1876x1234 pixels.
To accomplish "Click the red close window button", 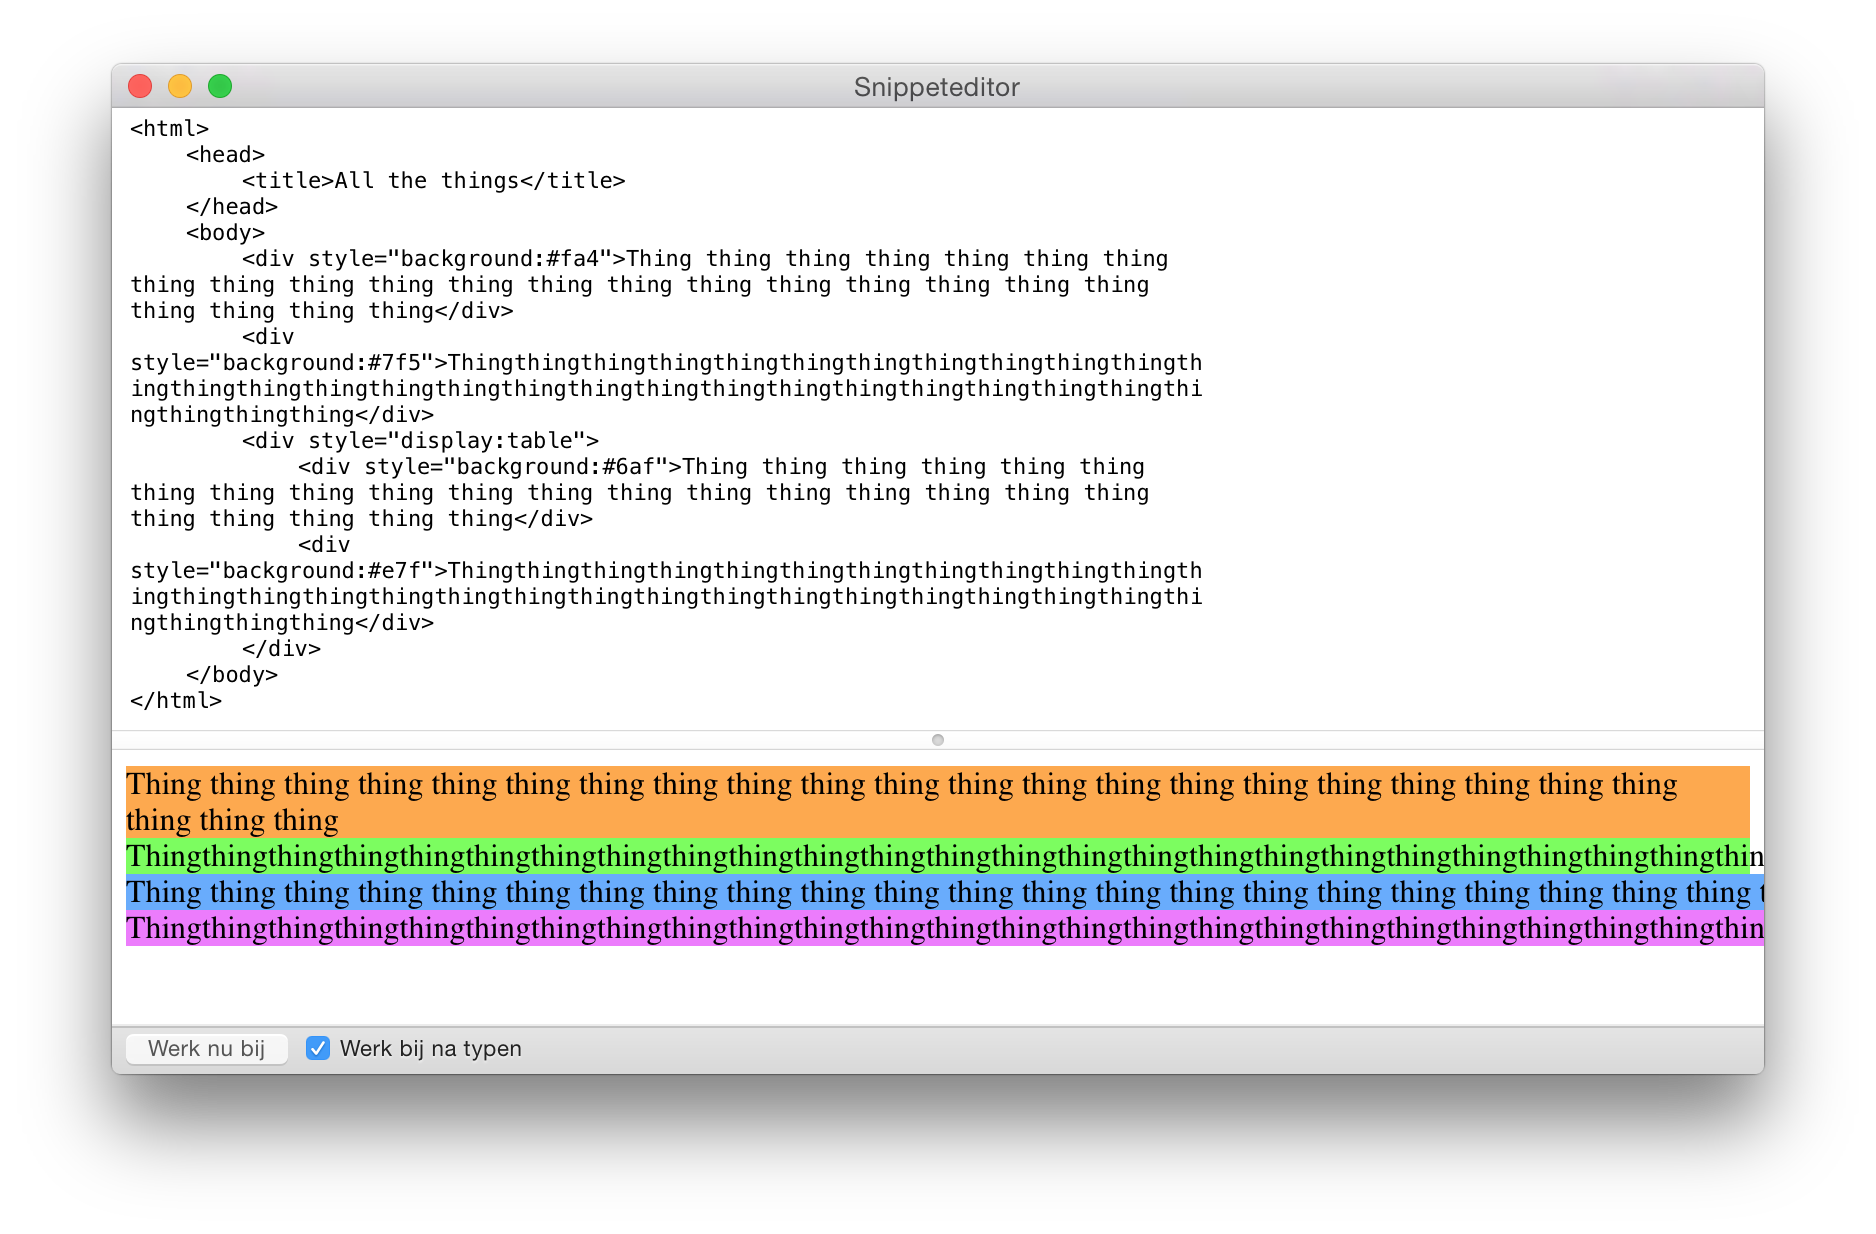I will pos(140,87).
